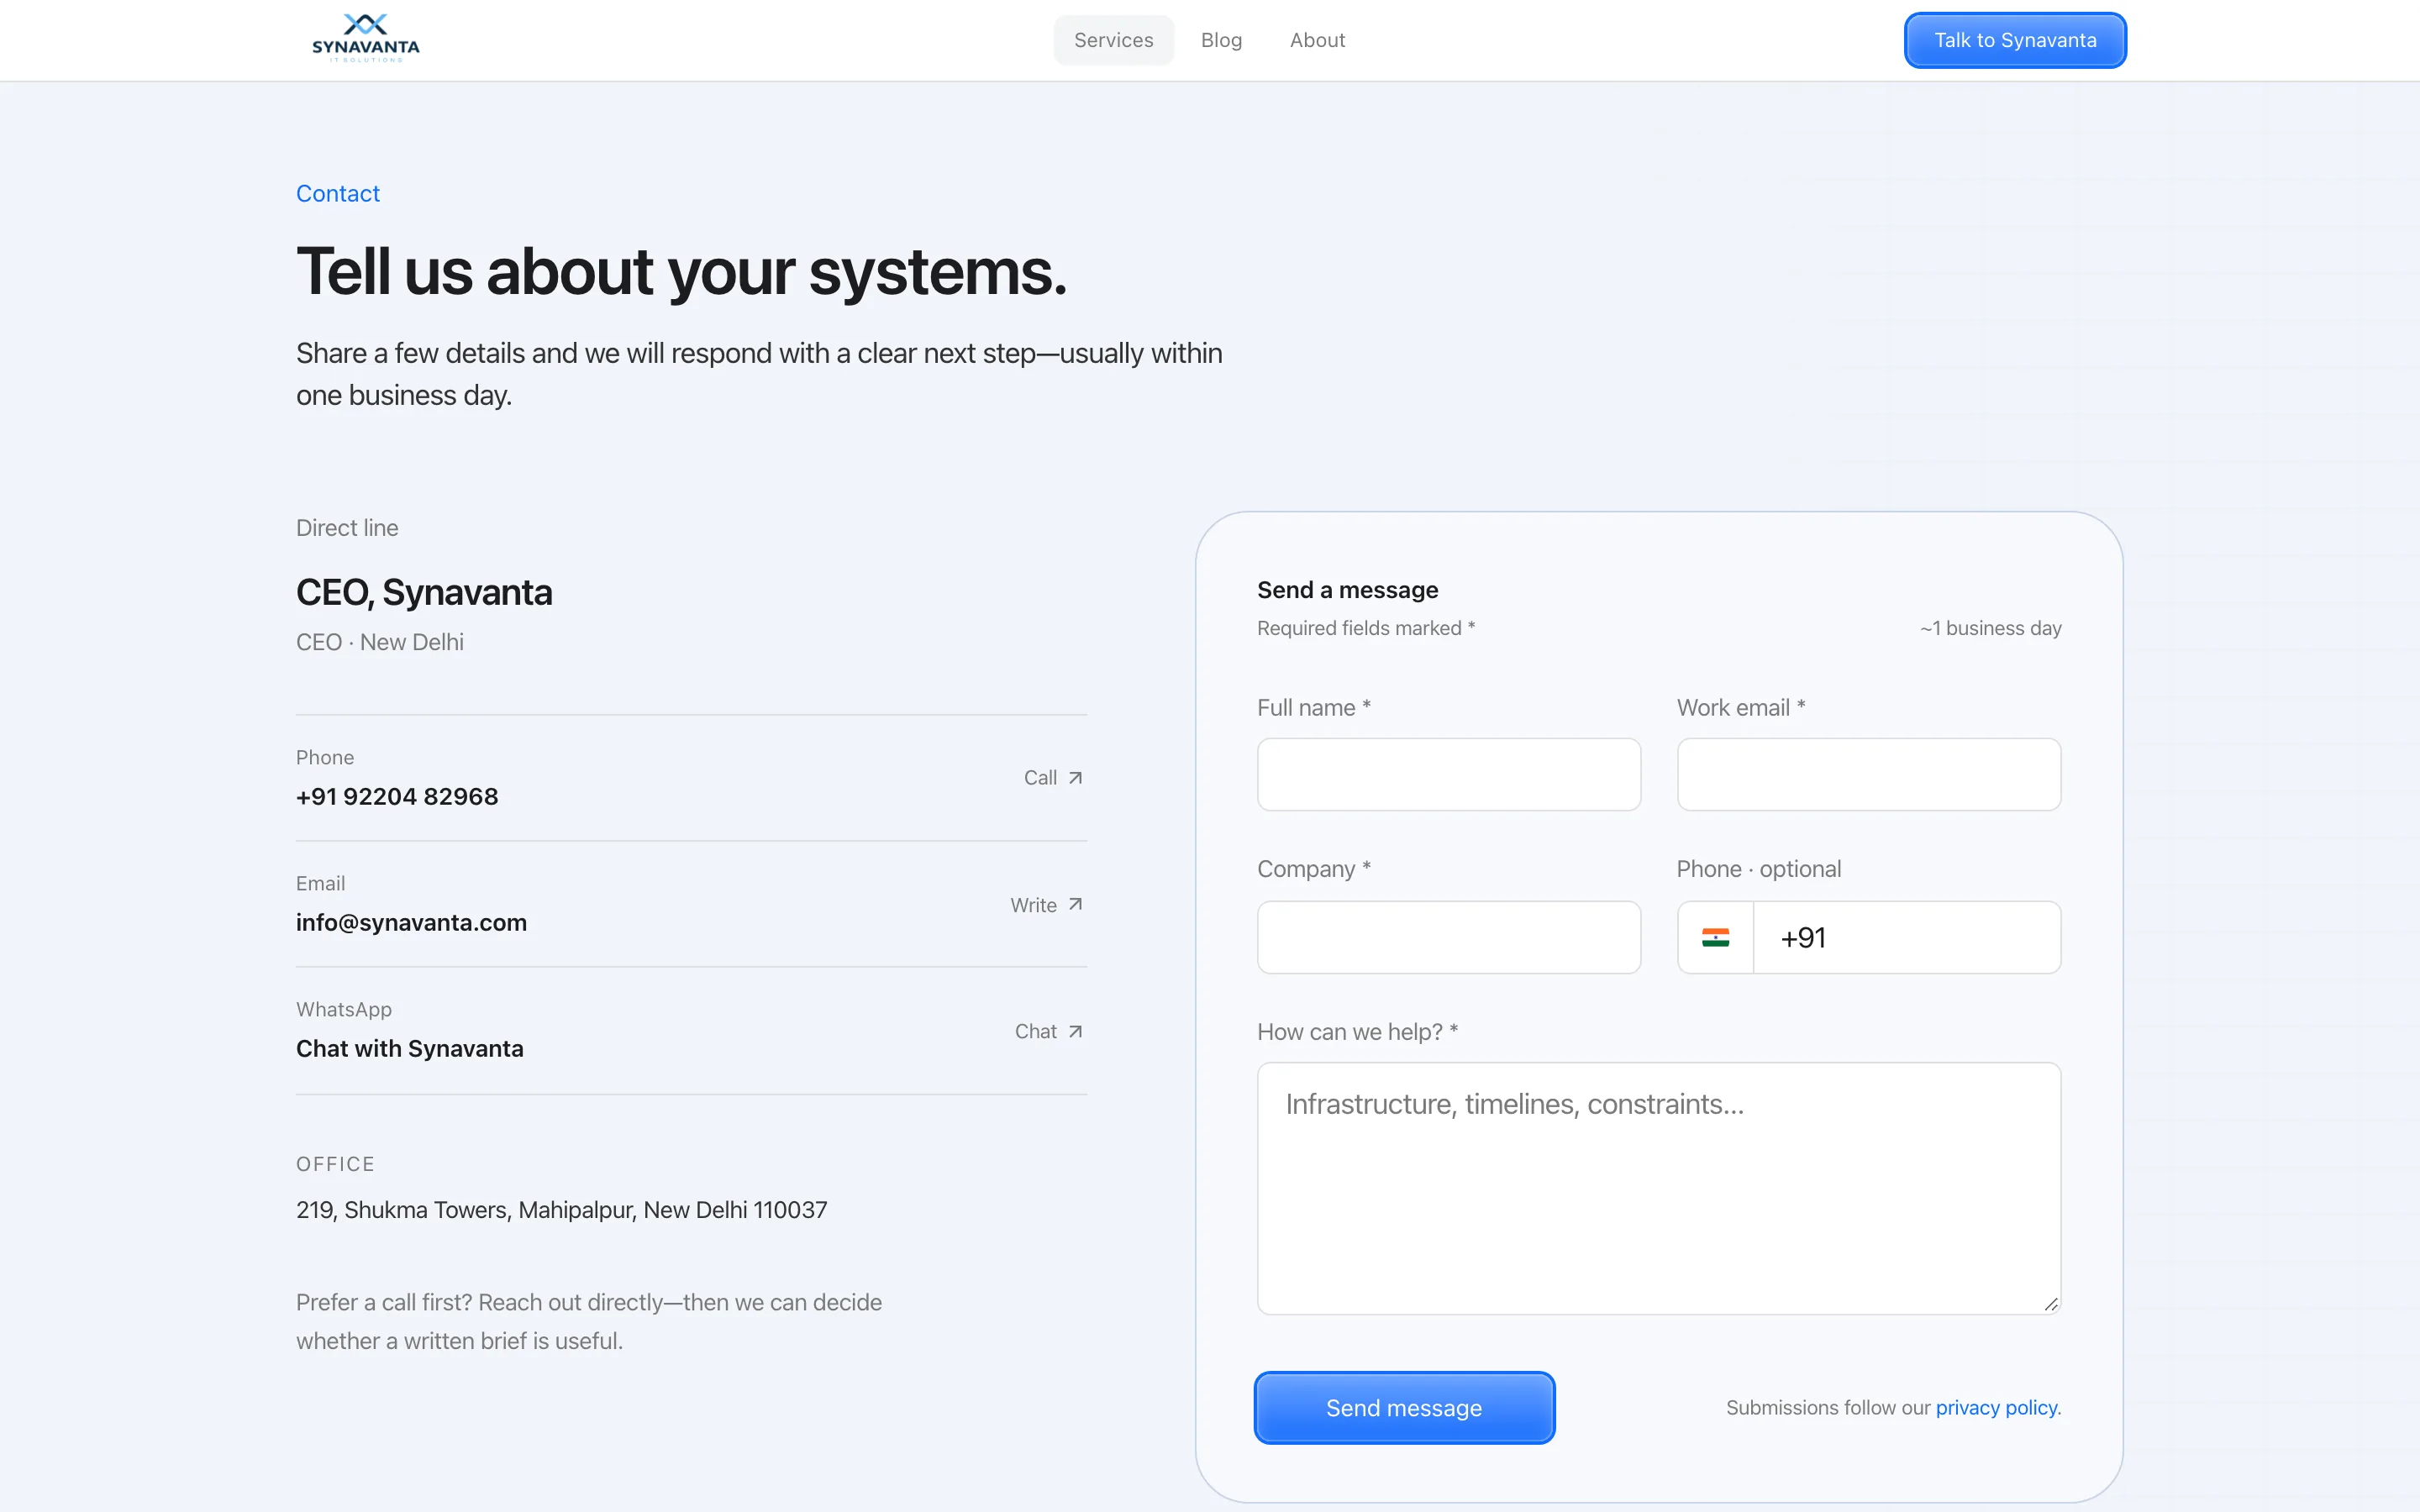This screenshot has width=2420, height=1512.
Task: Open the India flag country selector
Action: (1715, 937)
